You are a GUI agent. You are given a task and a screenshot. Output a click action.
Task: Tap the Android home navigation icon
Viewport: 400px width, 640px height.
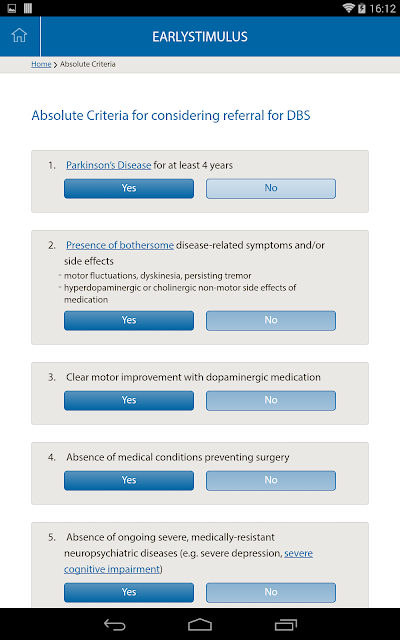pos(200,624)
